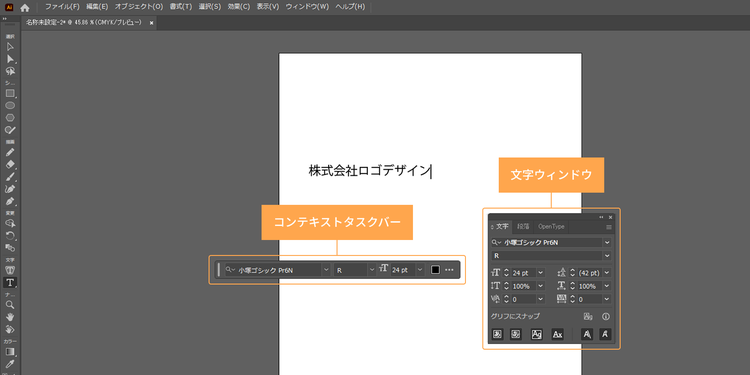Open the 選択(S) menu
The height and width of the screenshot is (375, 750).
(210, 7)
